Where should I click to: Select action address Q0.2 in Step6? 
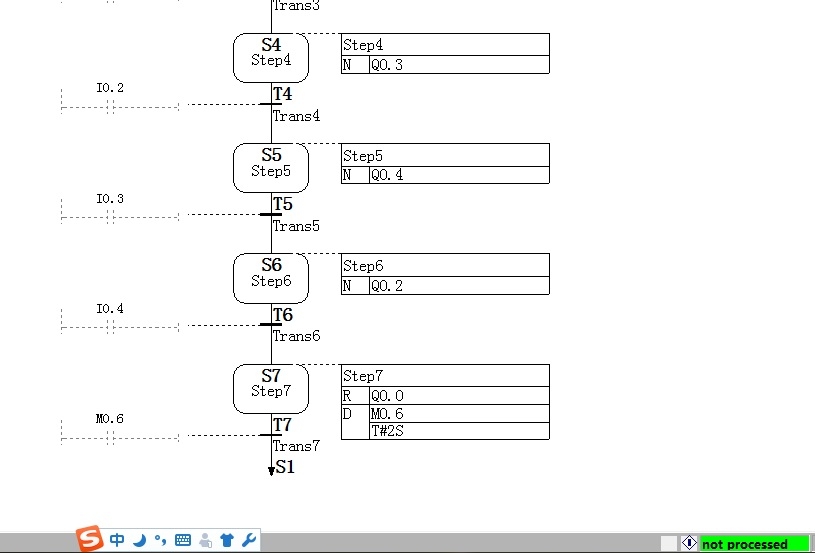459,285
